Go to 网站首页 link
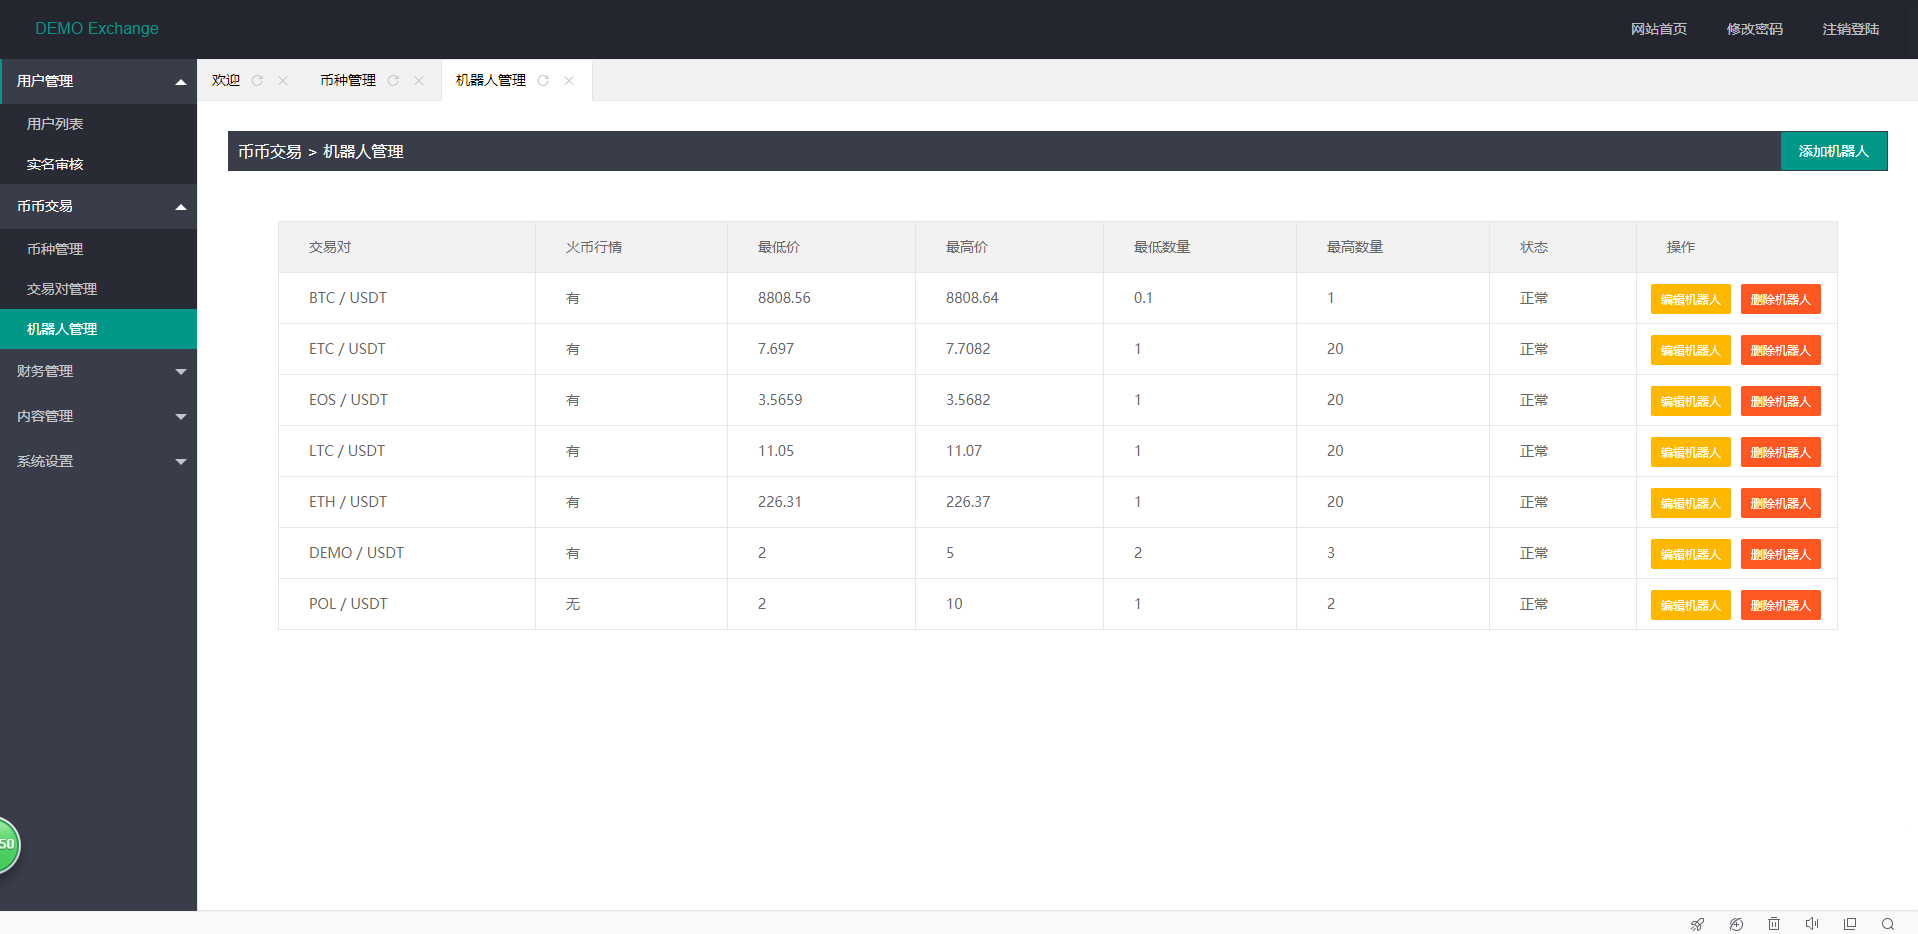Viewport: 1918px width, 934px height. click(x=1659, y=29)
